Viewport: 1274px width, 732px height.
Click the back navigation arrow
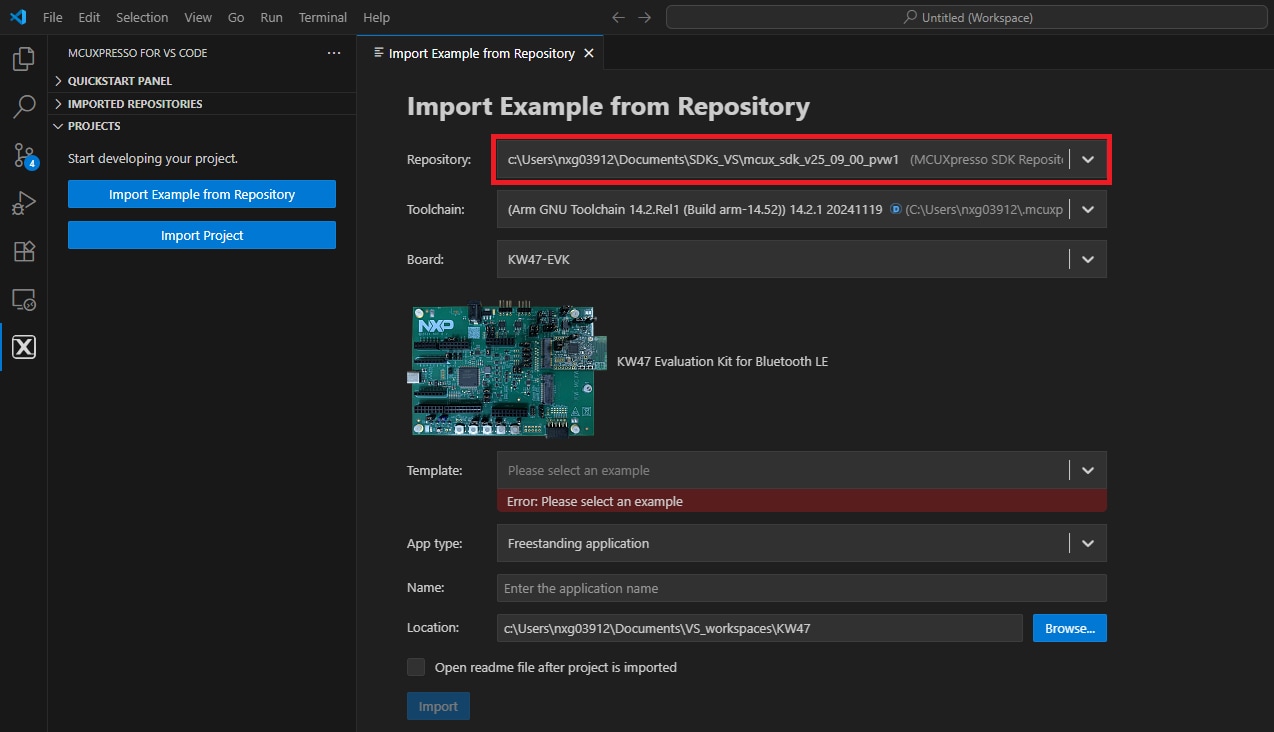[x=618, y=17]
